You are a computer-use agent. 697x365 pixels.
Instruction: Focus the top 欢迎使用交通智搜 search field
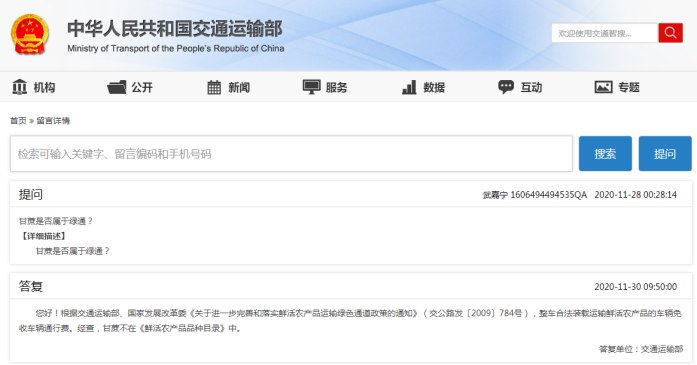(605, 33)
